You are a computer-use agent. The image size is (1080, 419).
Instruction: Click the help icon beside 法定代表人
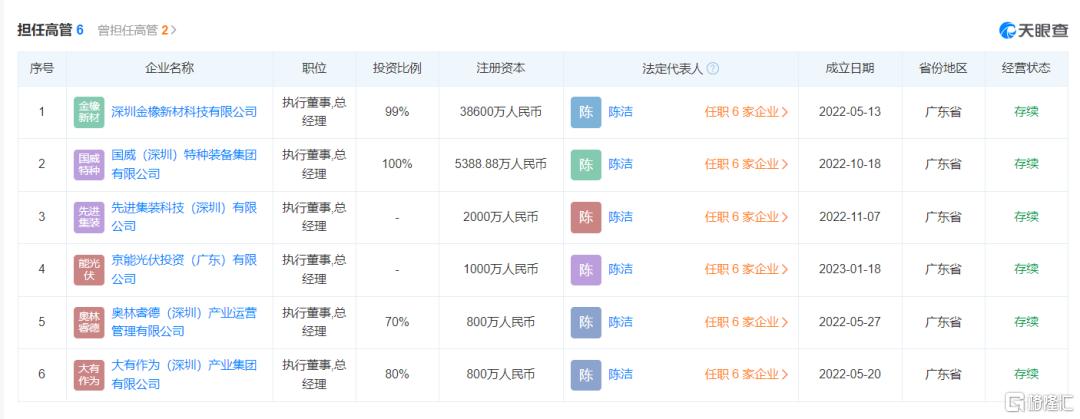pyautogui.click(x=713, y=68)
